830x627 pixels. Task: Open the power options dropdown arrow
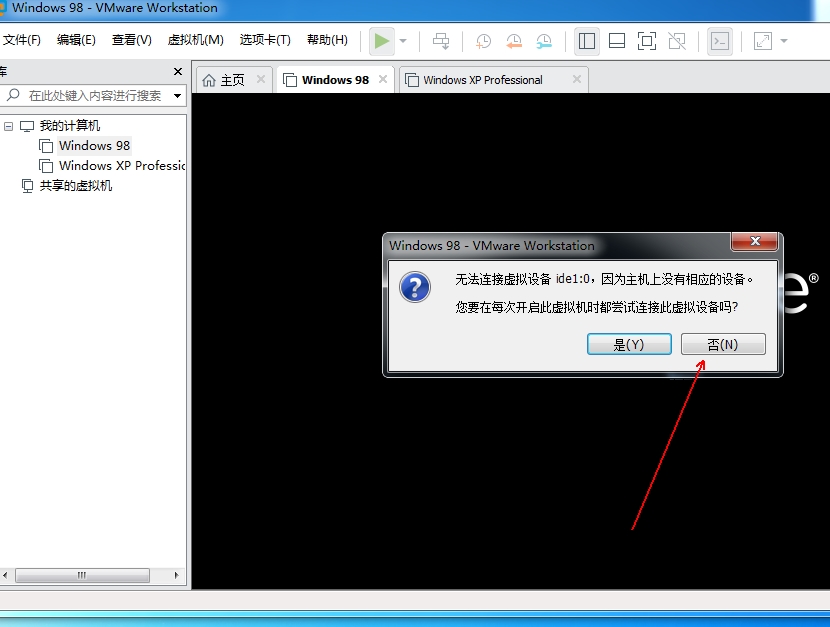pos(403,41)
